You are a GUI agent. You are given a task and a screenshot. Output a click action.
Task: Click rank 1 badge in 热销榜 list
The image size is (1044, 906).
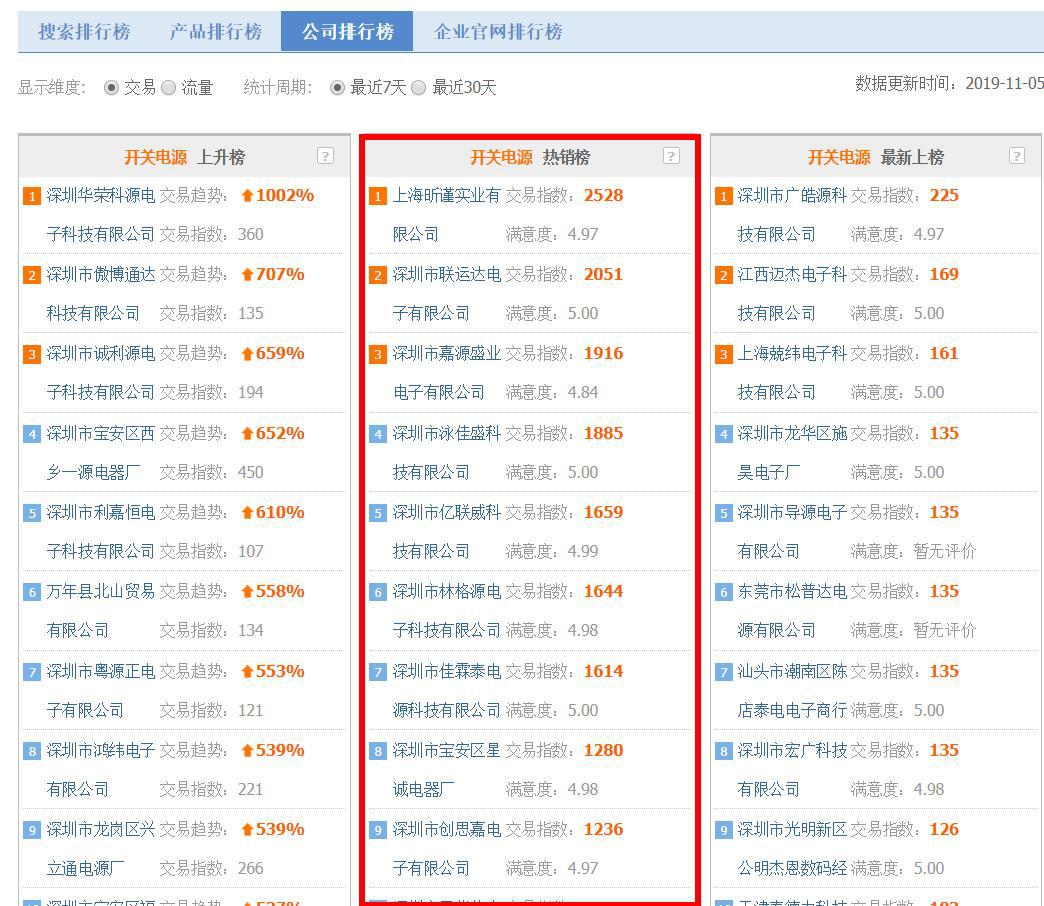[378, 196]
